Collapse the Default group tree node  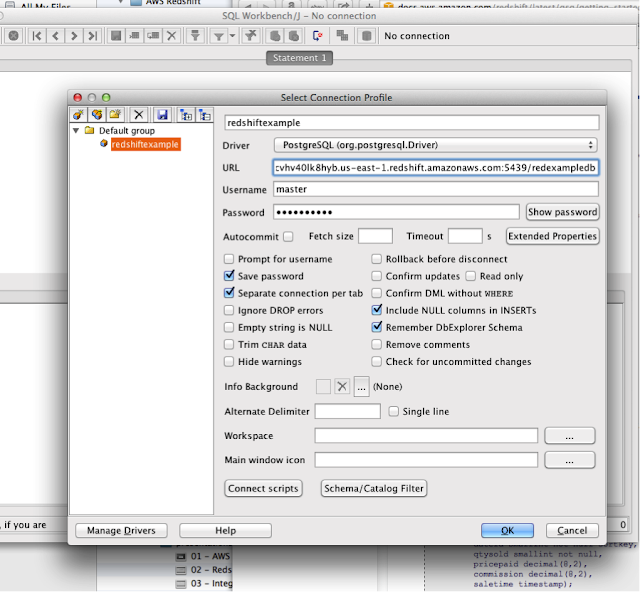[x=76, y=131]
